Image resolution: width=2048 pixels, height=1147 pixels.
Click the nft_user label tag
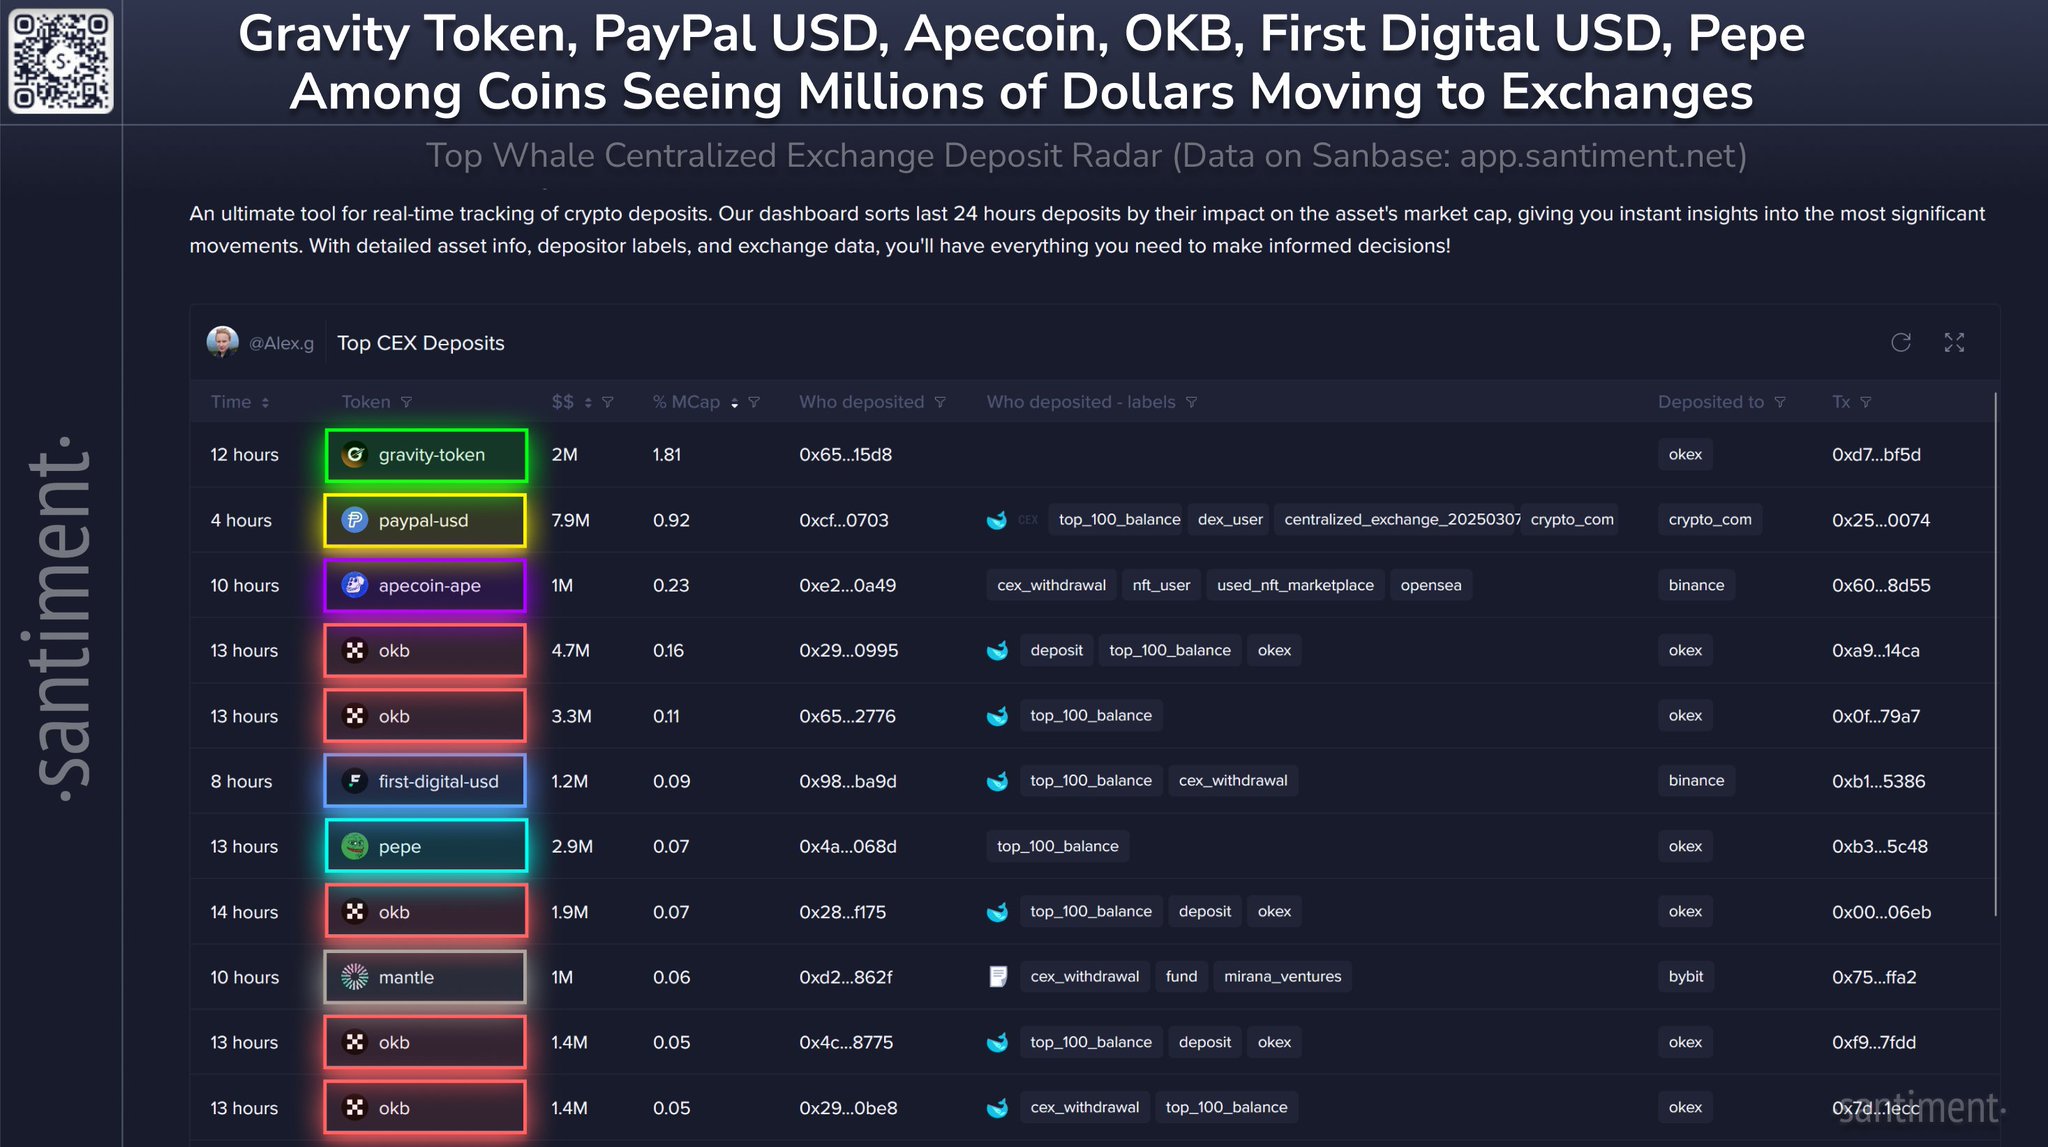(1161, 585)
